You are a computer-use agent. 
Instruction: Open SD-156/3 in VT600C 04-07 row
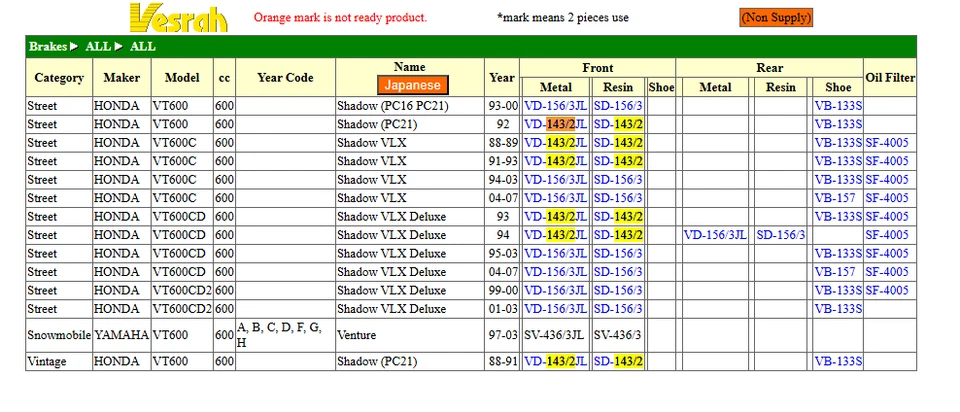click(618, 198)
